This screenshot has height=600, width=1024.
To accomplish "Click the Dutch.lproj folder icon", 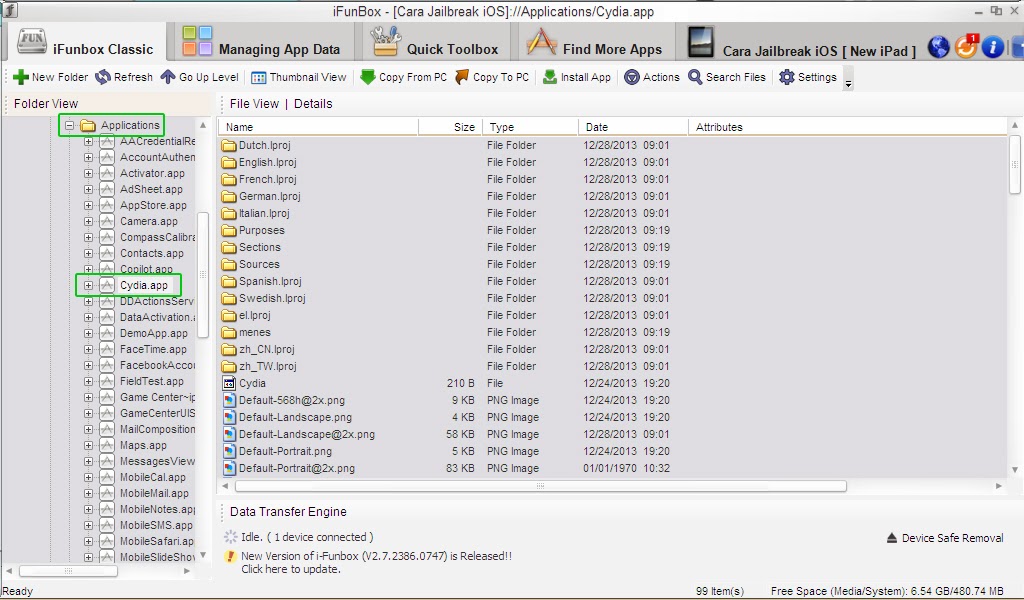I will click(229, 145).
